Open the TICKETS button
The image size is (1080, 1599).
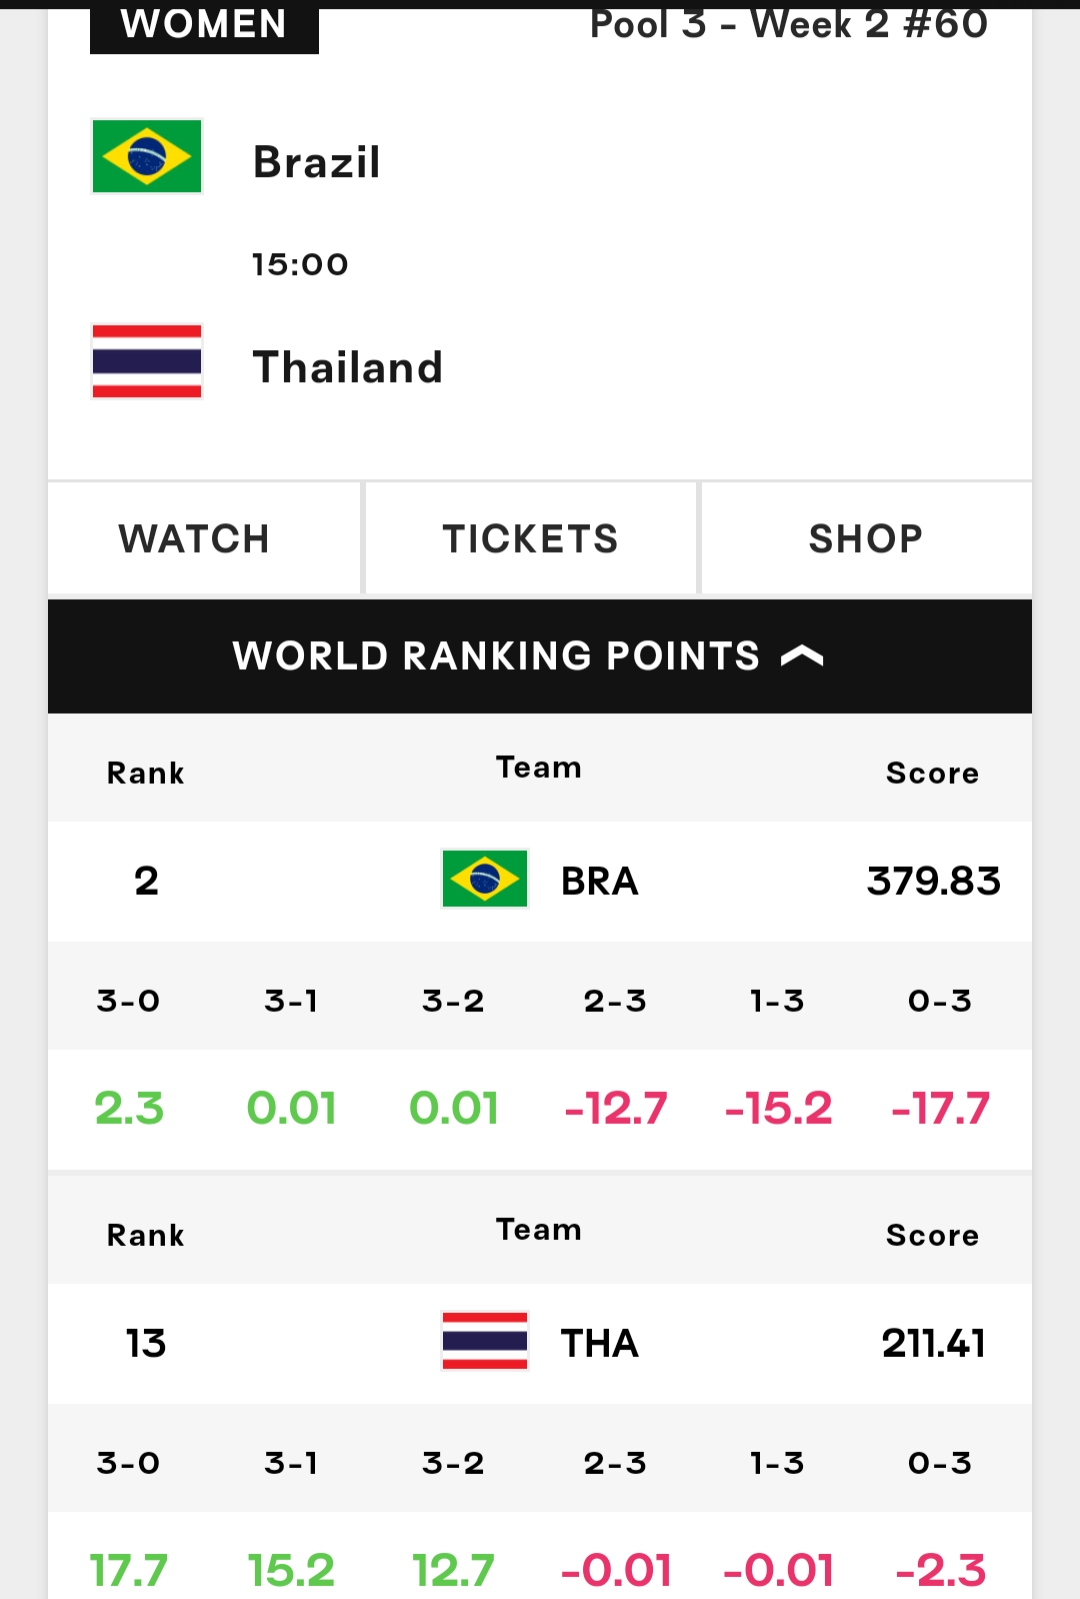pyautogui.click(x=531, y=539)
